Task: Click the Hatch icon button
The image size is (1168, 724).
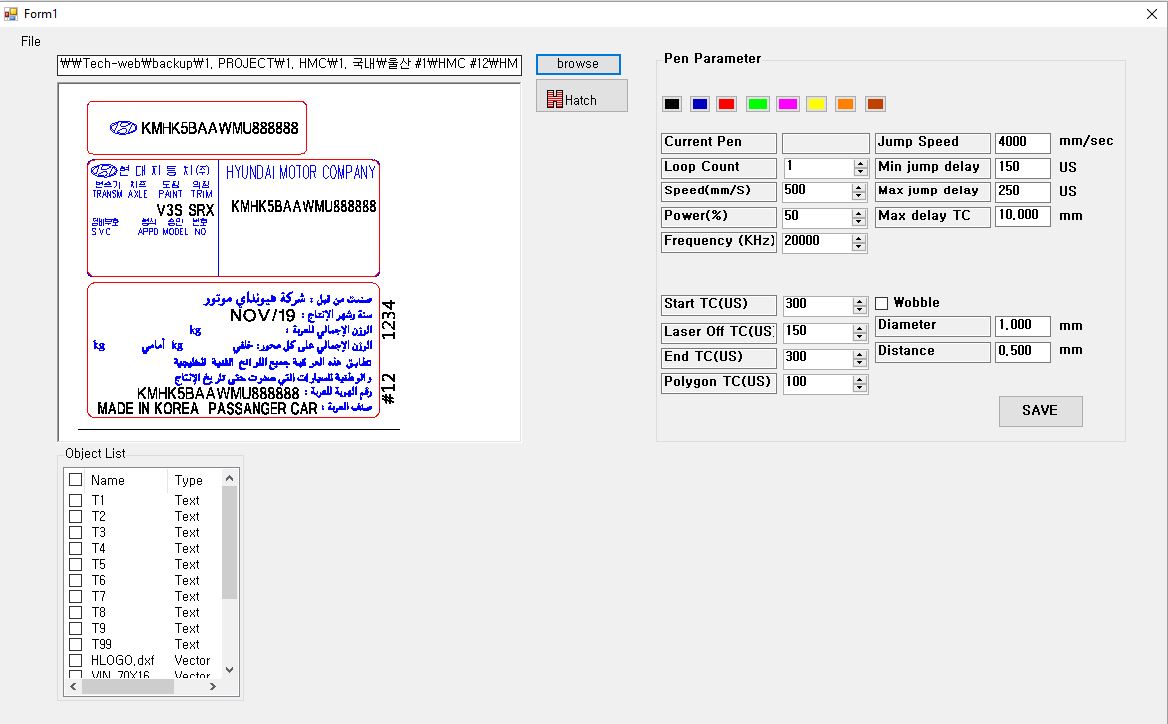Action: [581, 97]
